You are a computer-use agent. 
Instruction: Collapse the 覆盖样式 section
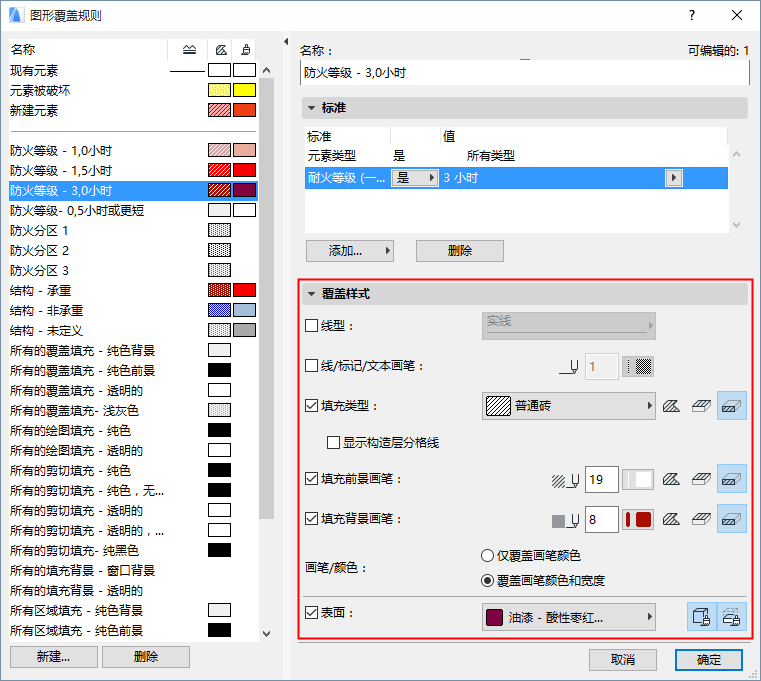[x=312, y=294]
